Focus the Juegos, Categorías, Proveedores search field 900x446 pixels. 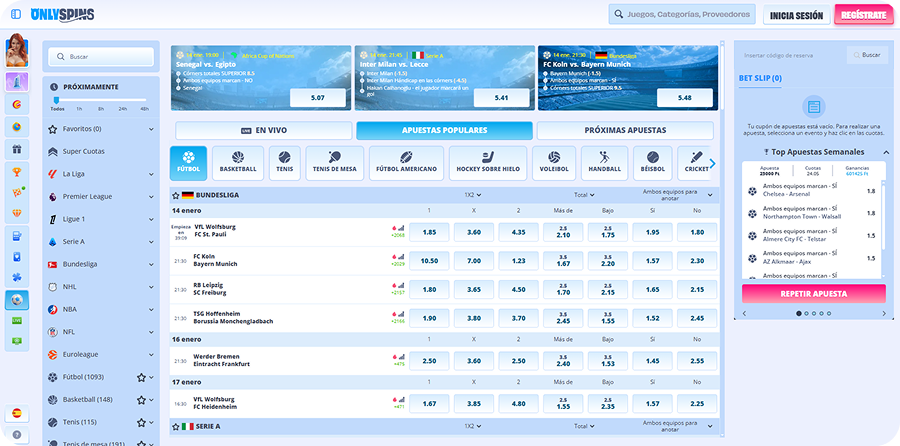pos(682,14)
